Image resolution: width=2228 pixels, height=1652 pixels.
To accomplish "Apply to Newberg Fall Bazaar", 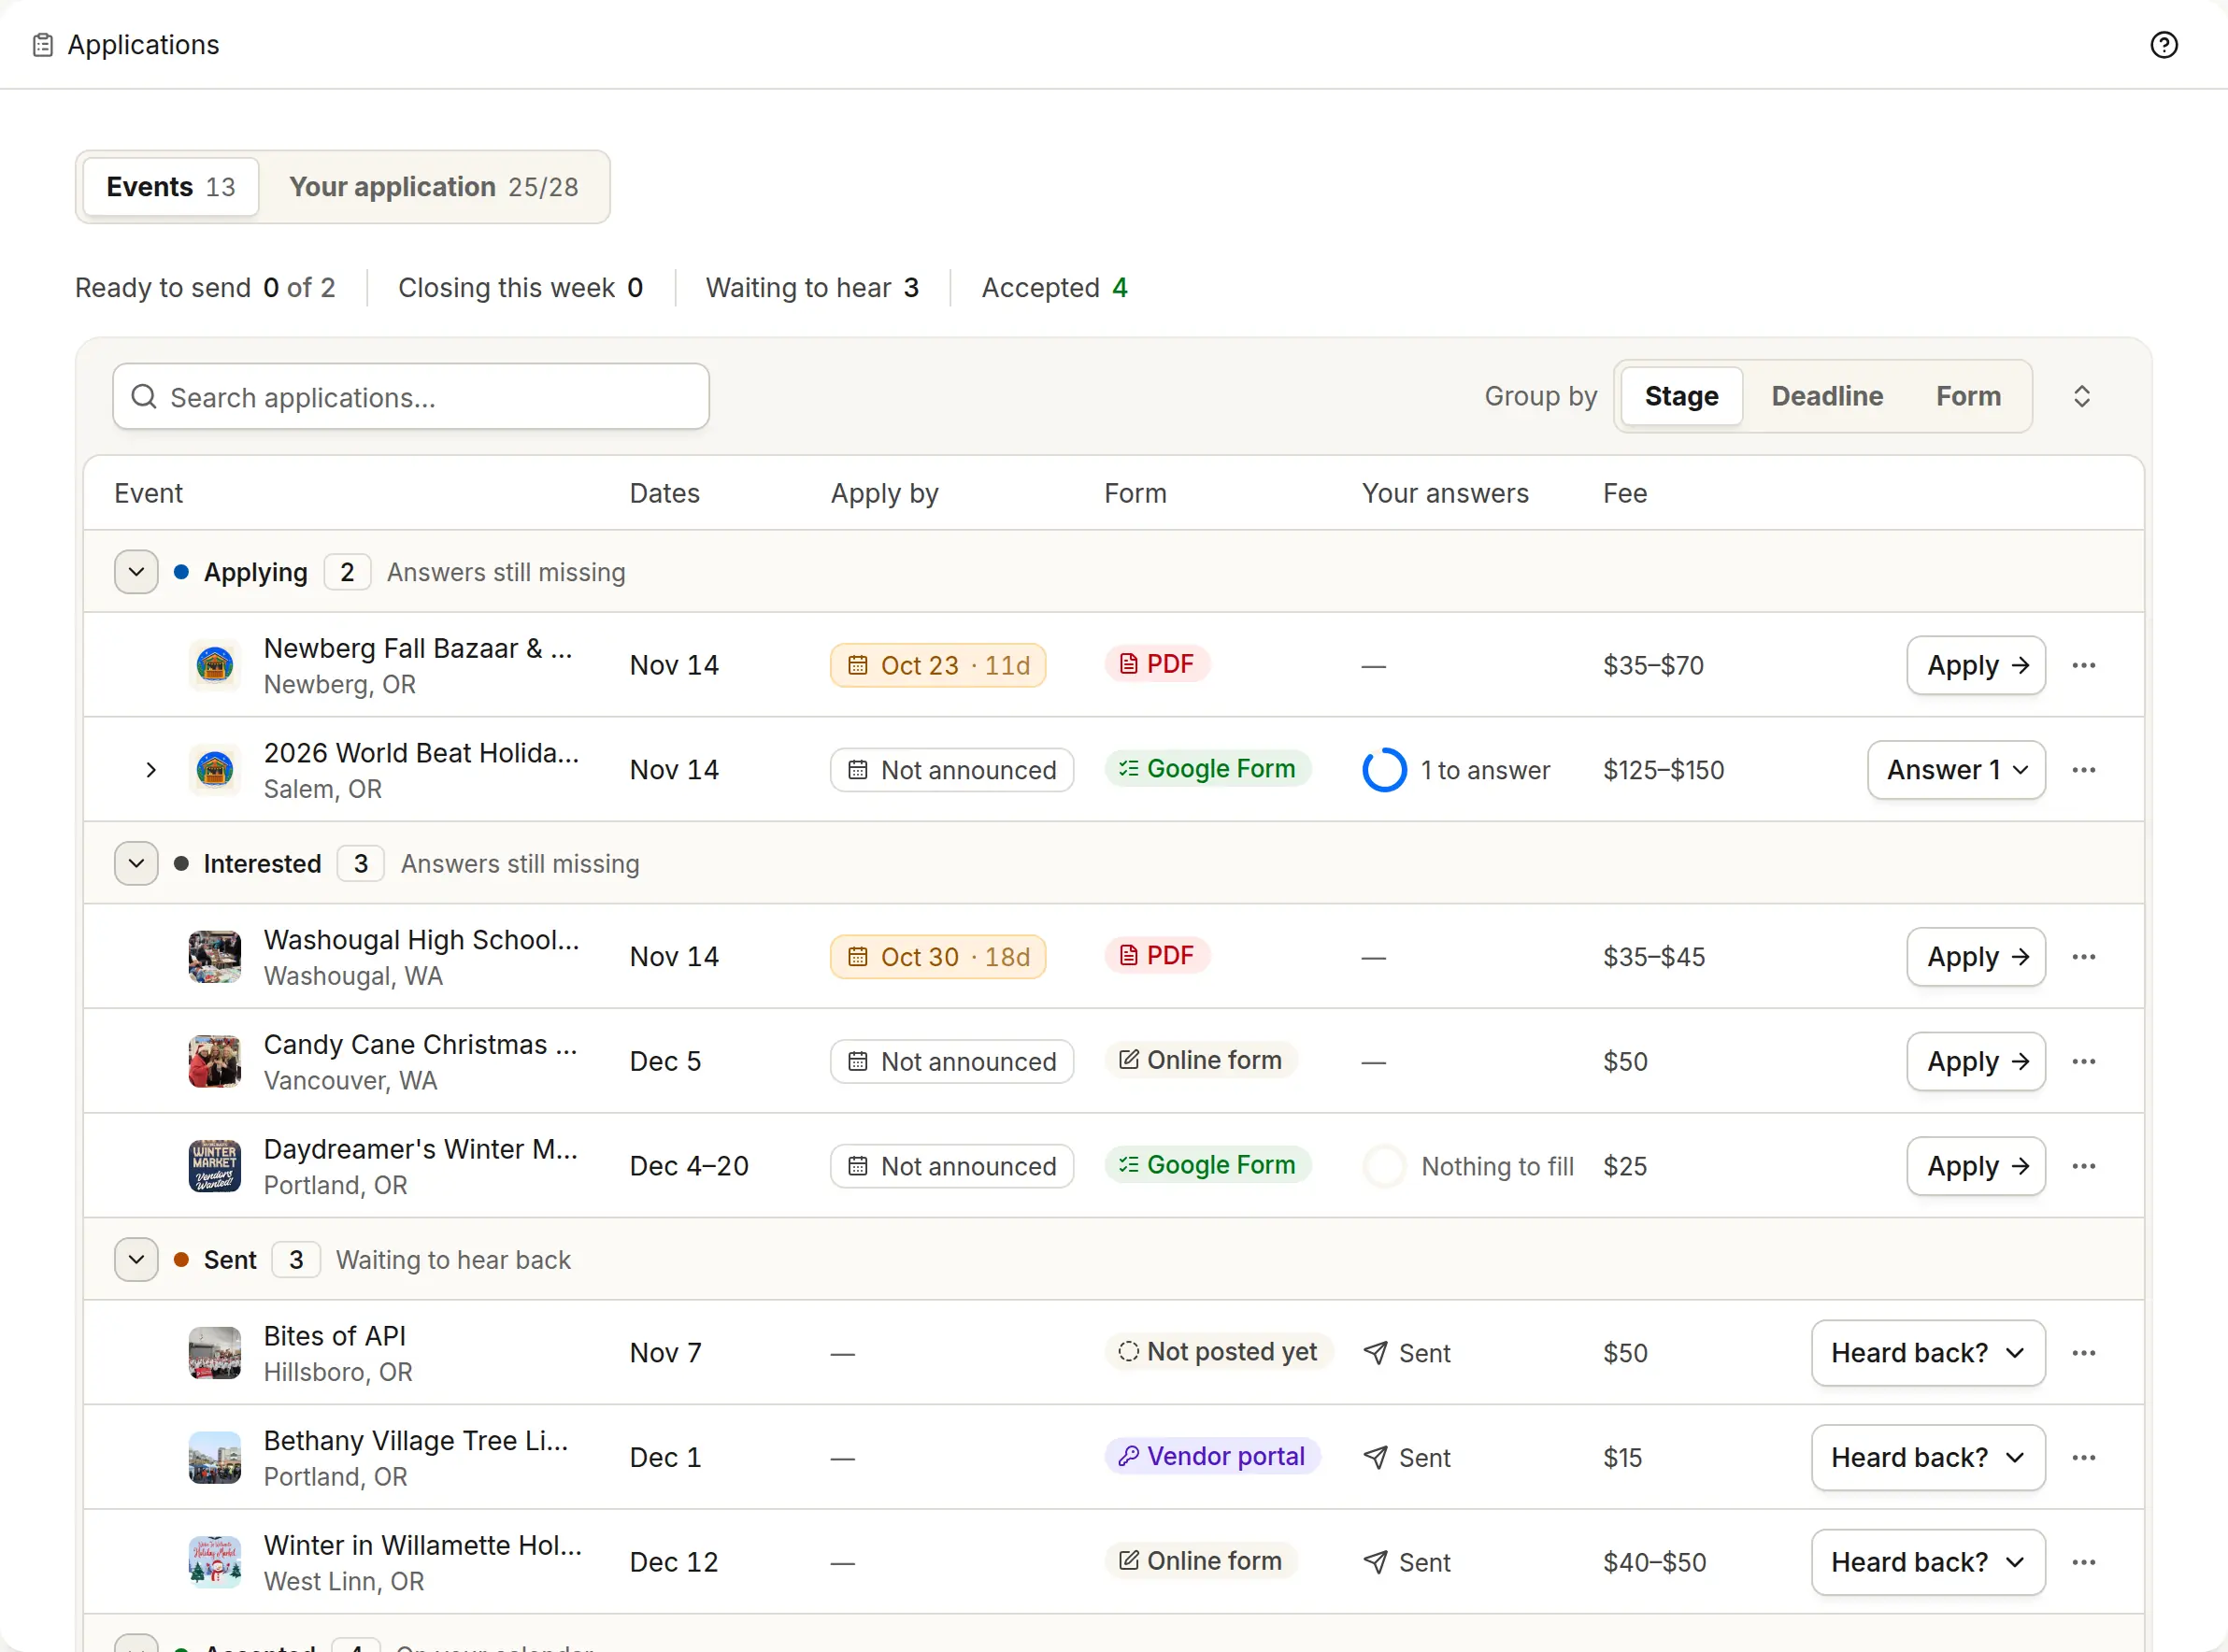I will pyautogui.click(x=1976, y=665).
